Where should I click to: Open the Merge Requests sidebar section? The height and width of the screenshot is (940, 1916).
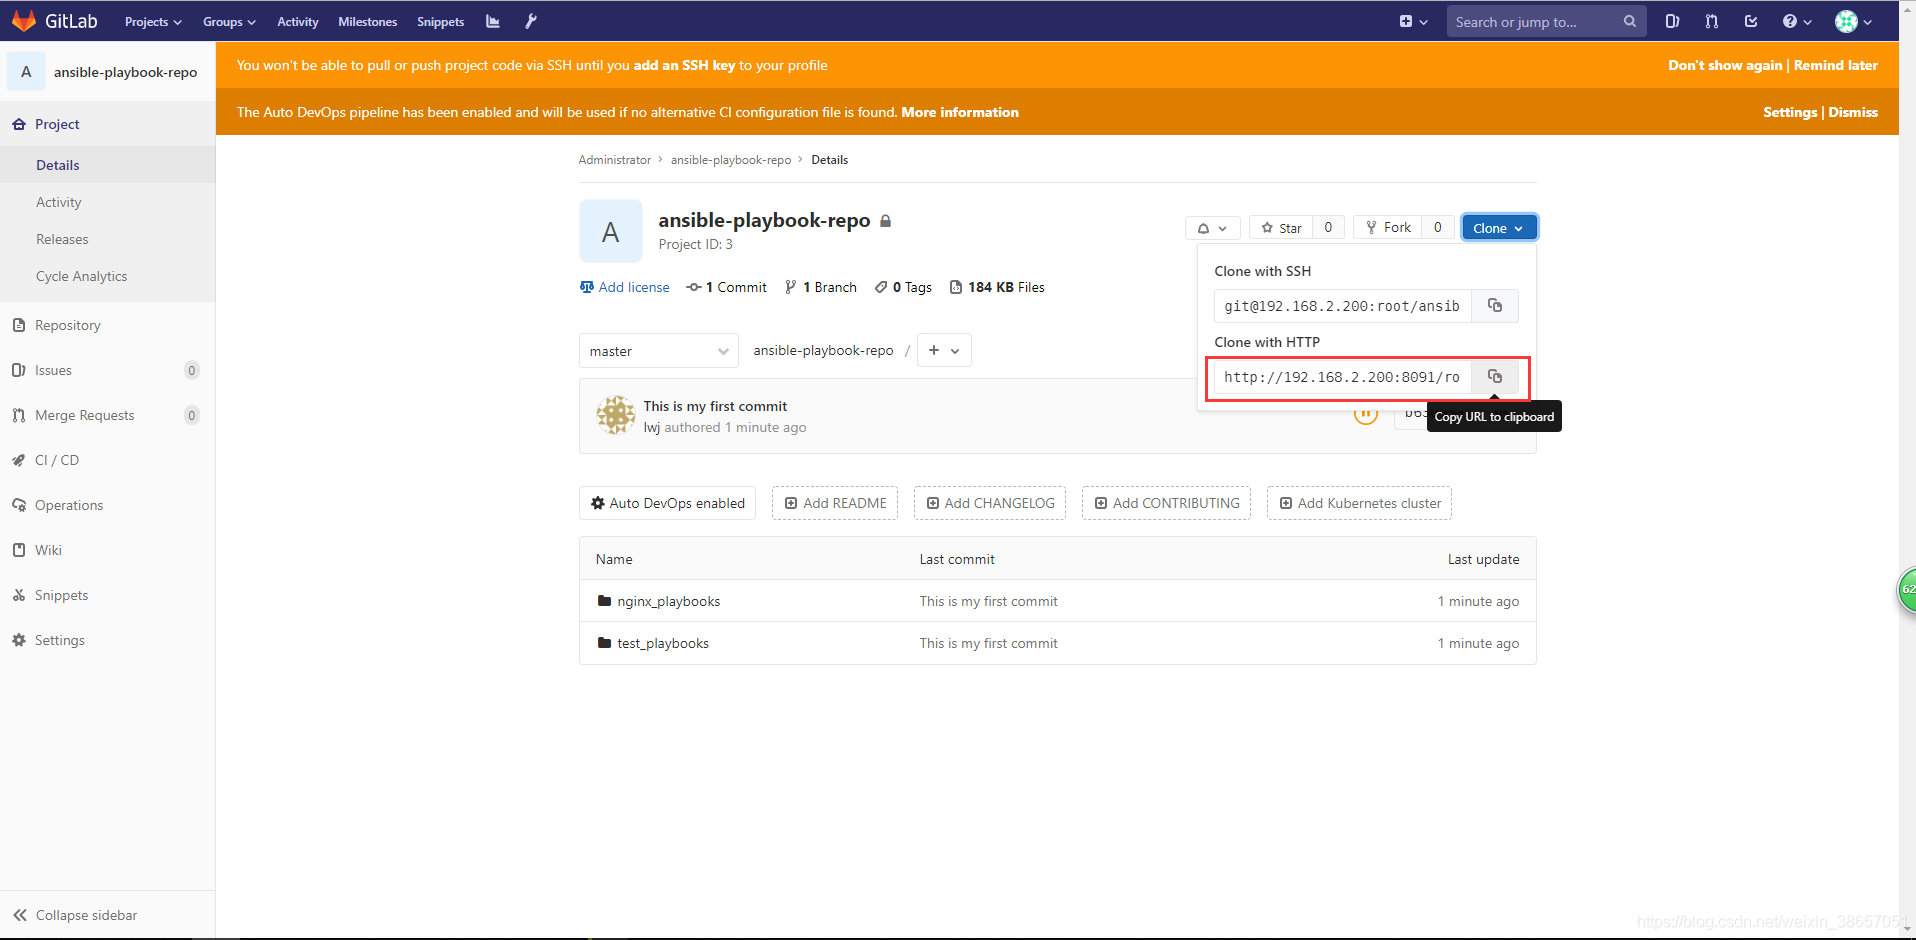108,415
